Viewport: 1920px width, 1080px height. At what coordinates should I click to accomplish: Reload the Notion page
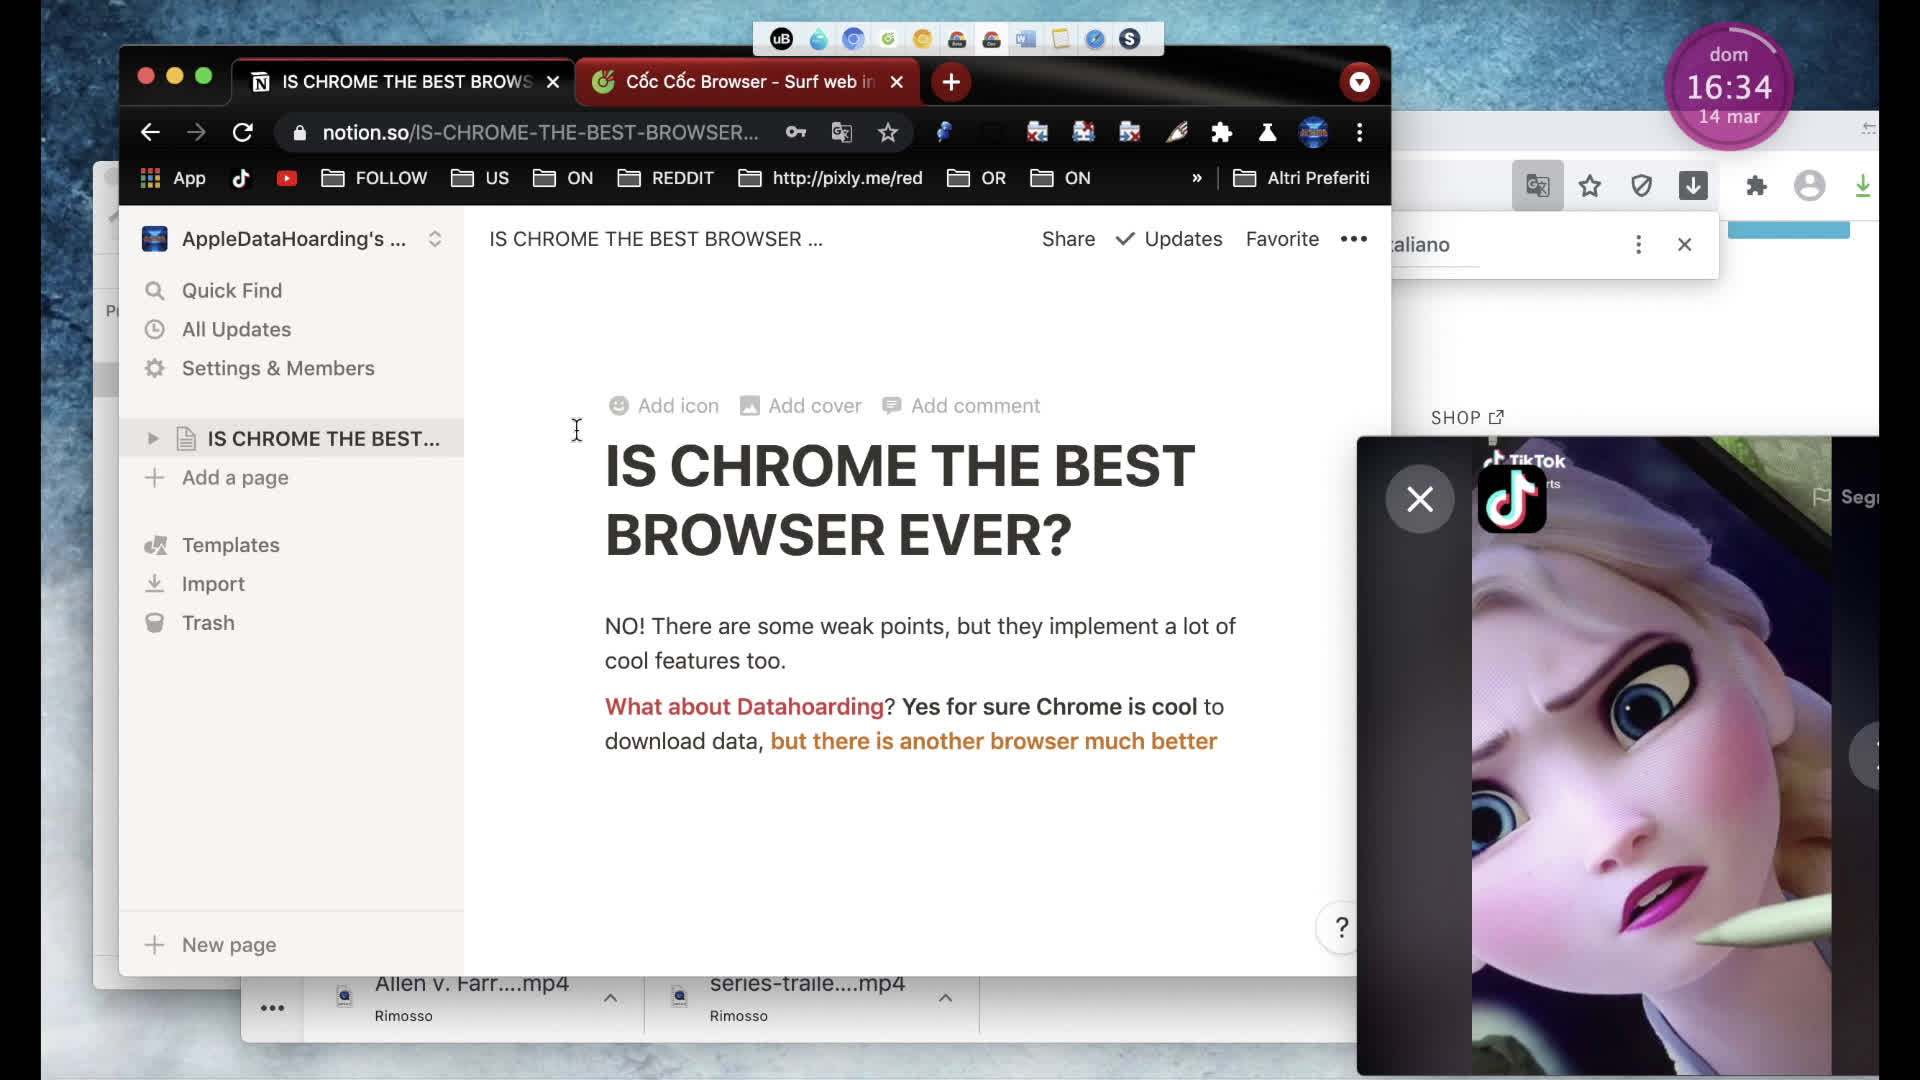242,132
